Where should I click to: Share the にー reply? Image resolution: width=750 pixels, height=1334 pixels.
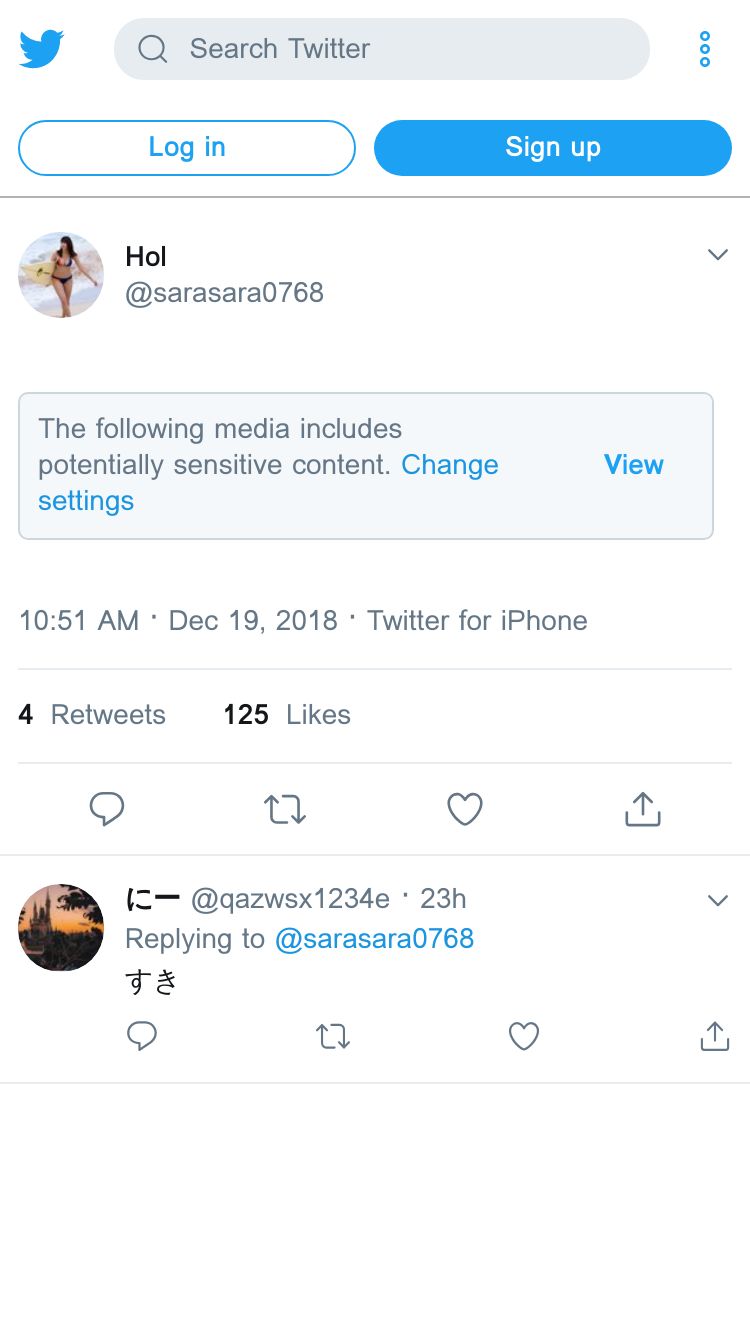pyautogui.click(x=714, y=1036)
